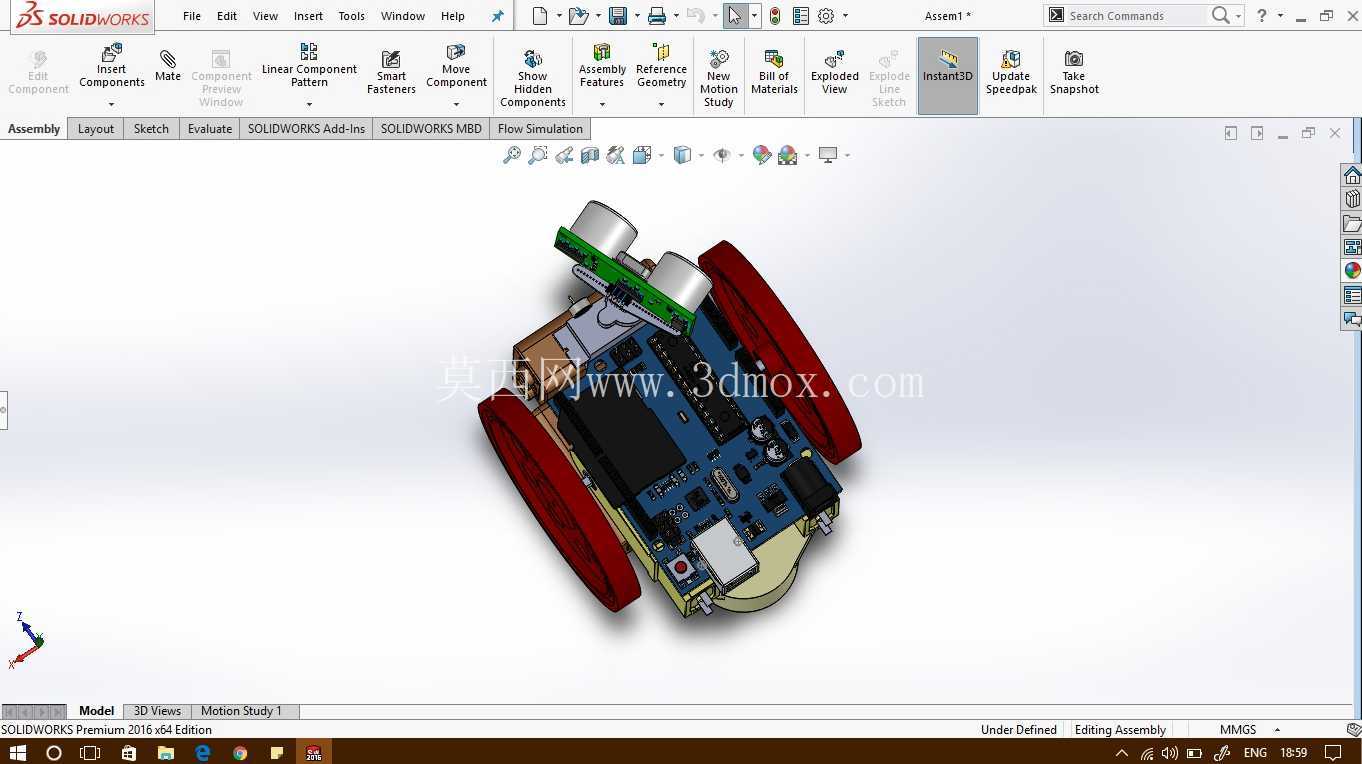Screen dimensions: 1362x764
Task: Switch to the Sketch tab
Action: (151, 128)
